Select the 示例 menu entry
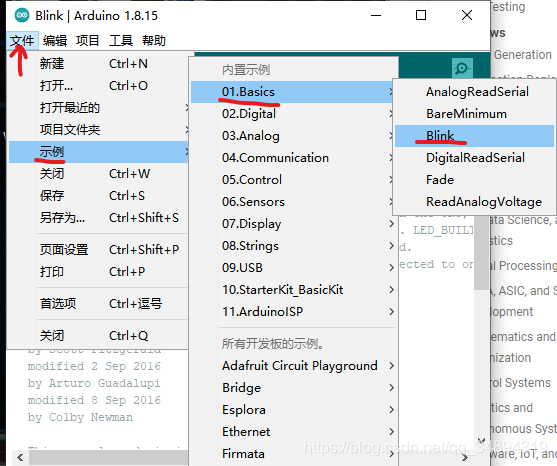This screenshot has width=557, height=466. pos(98,152)
